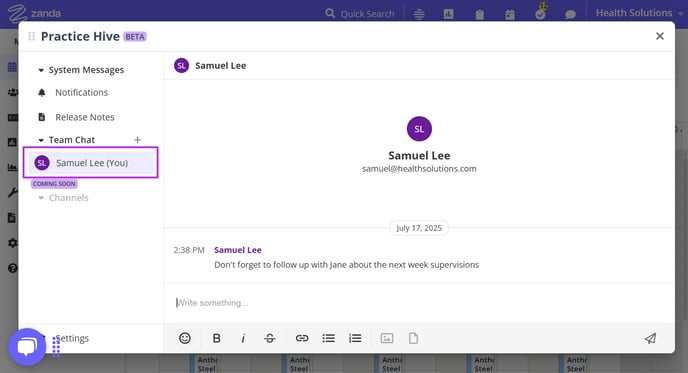
Task: Click the Write something message field
Action: [419, 303]
